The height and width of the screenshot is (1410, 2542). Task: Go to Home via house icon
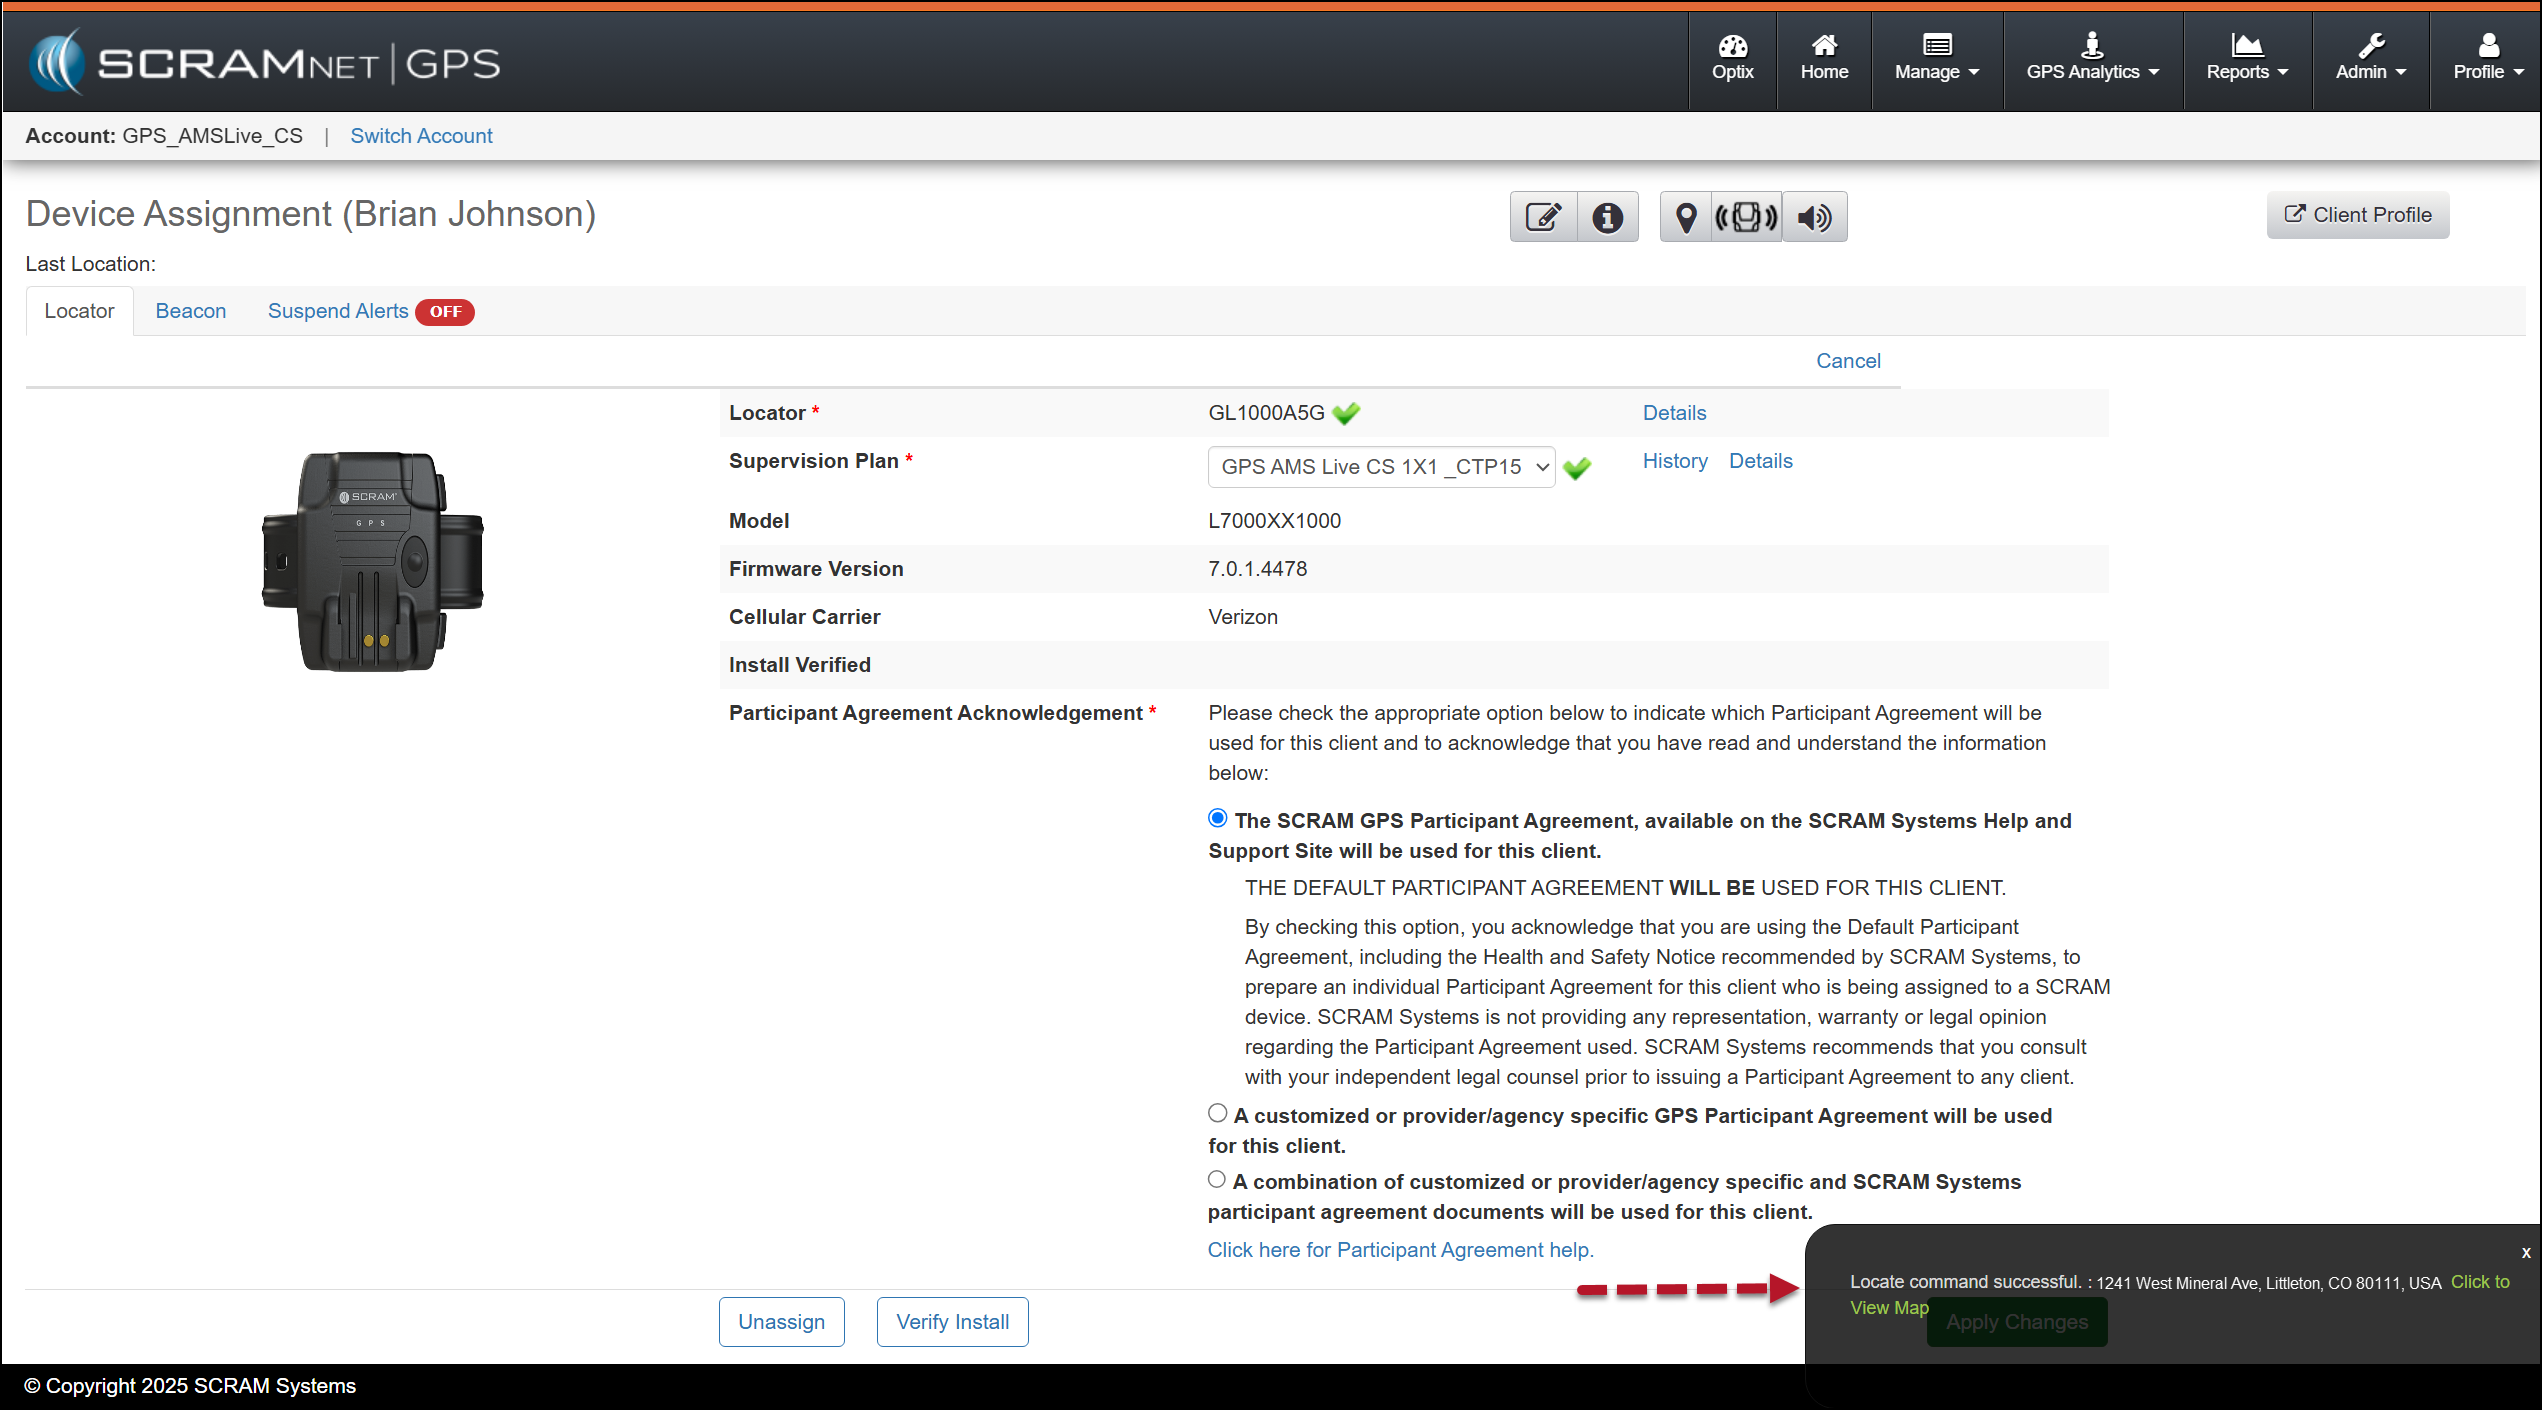coord(1824,58)
